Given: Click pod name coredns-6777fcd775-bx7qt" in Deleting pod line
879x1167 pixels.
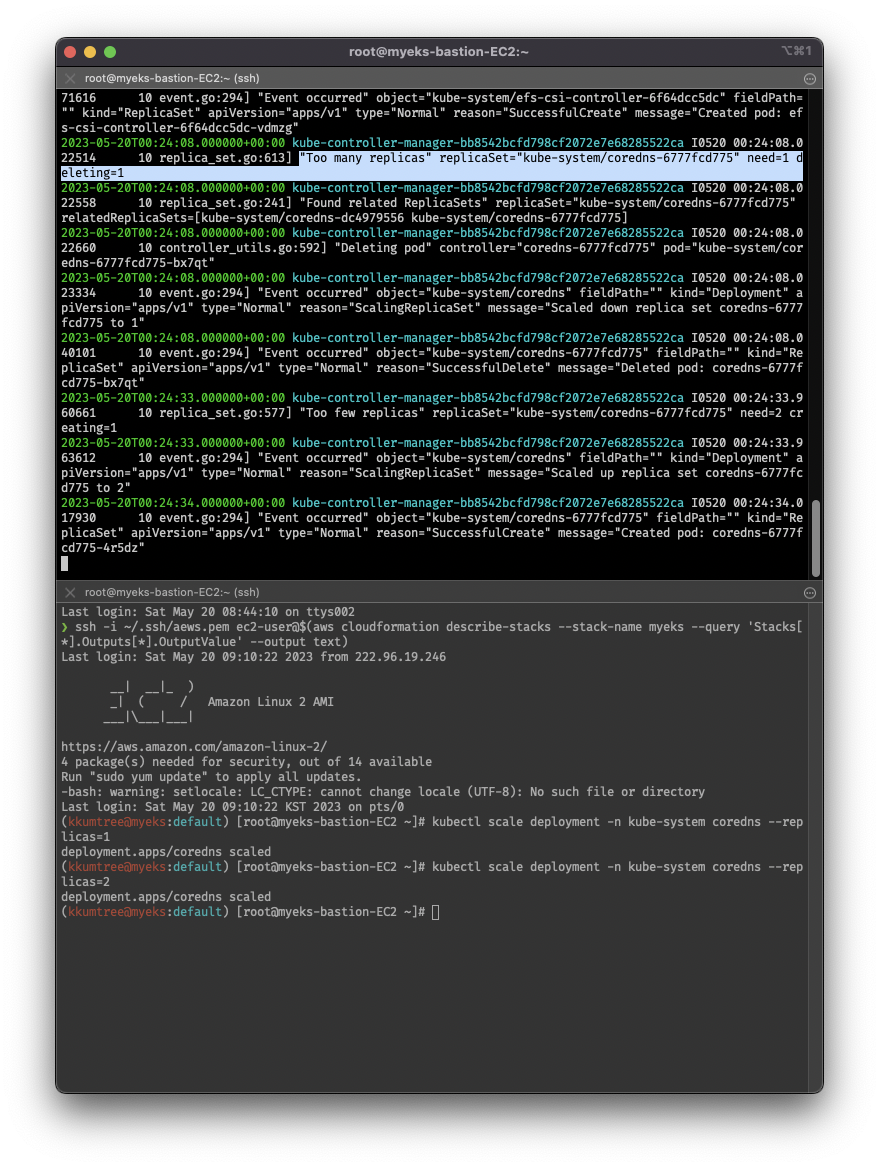Looking at the screenshot, I should 432,255.
